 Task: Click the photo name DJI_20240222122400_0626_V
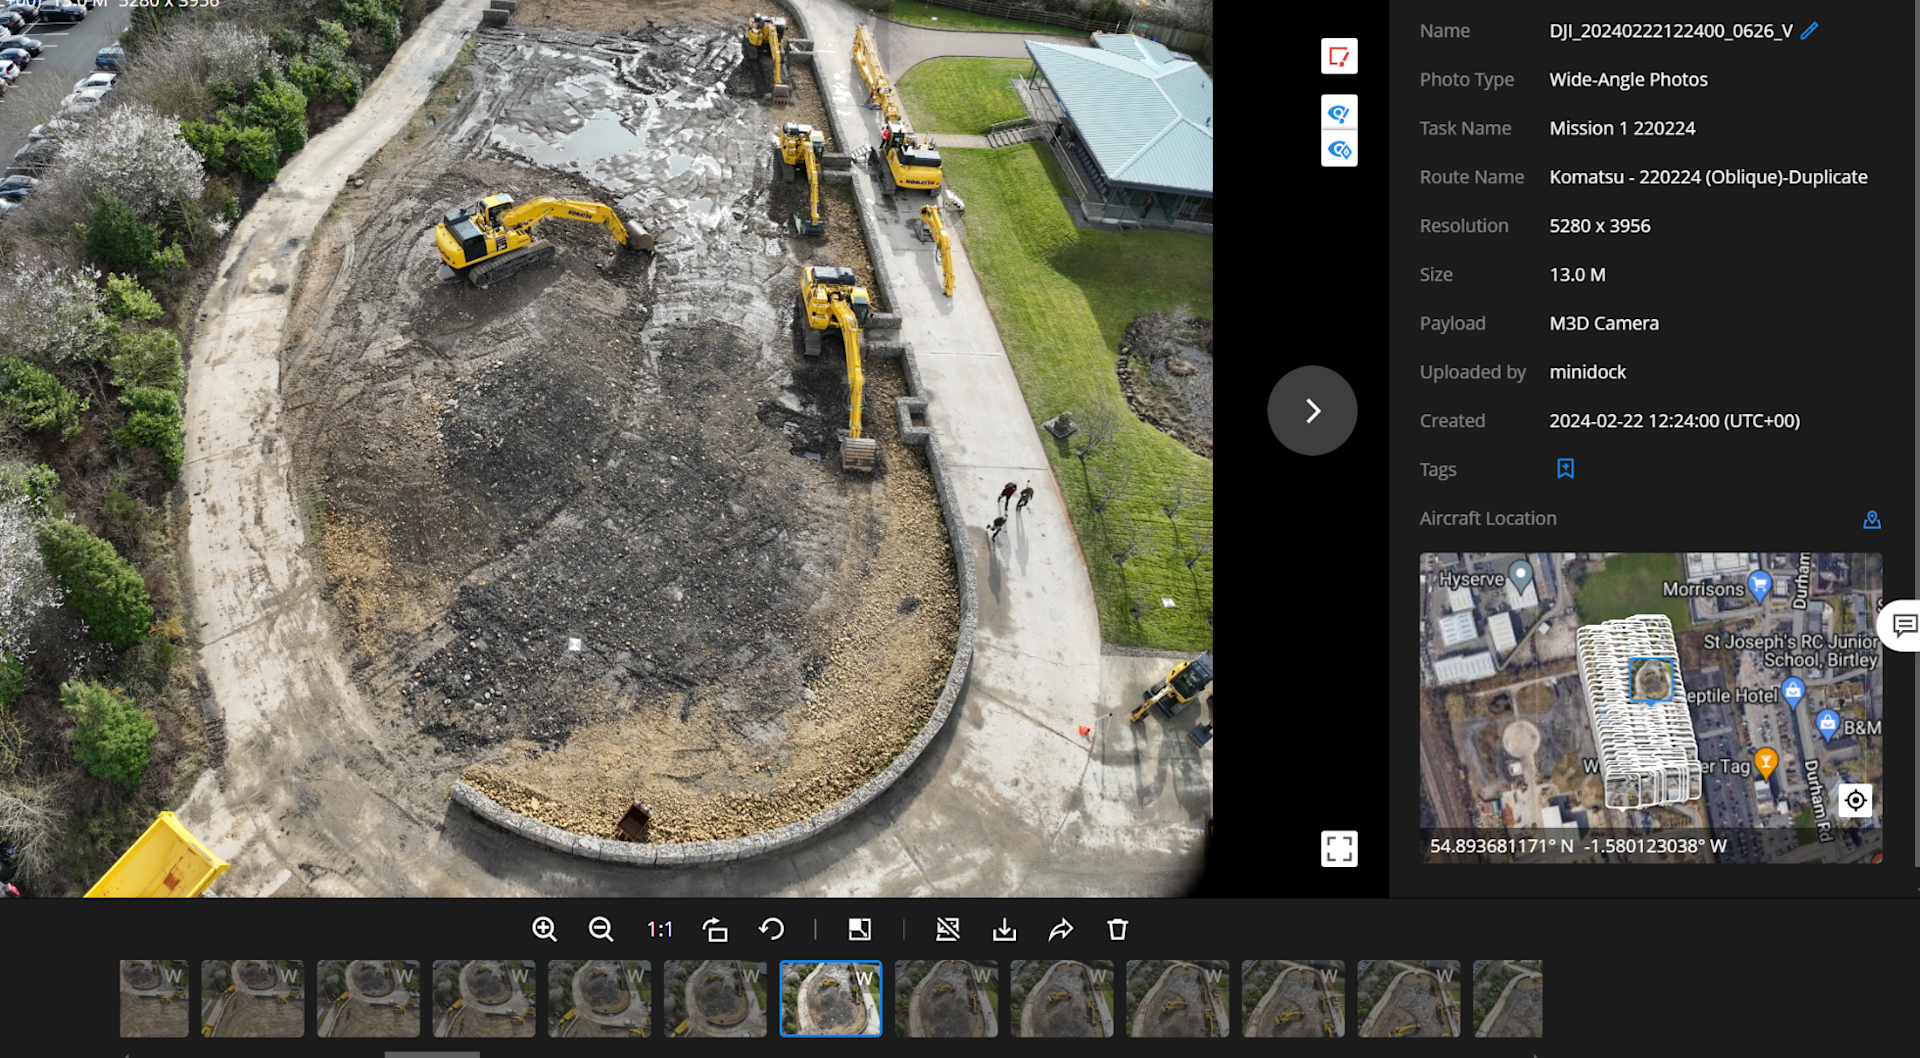coord(1671,31)
